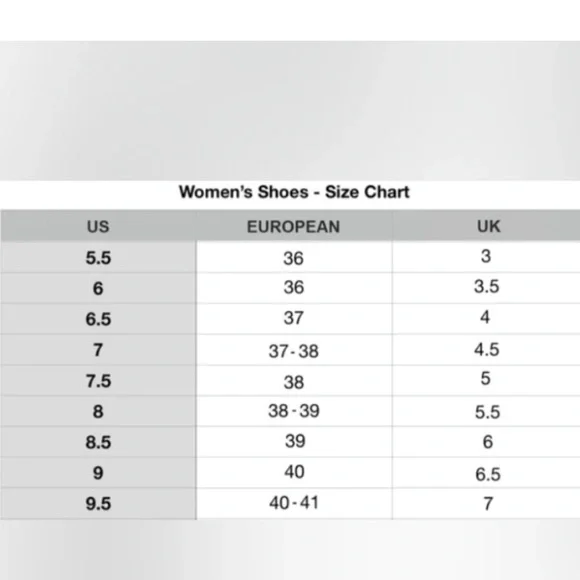Click the European size 39 cell
Viewport: 580px width, 580px height.
(294, 442)
